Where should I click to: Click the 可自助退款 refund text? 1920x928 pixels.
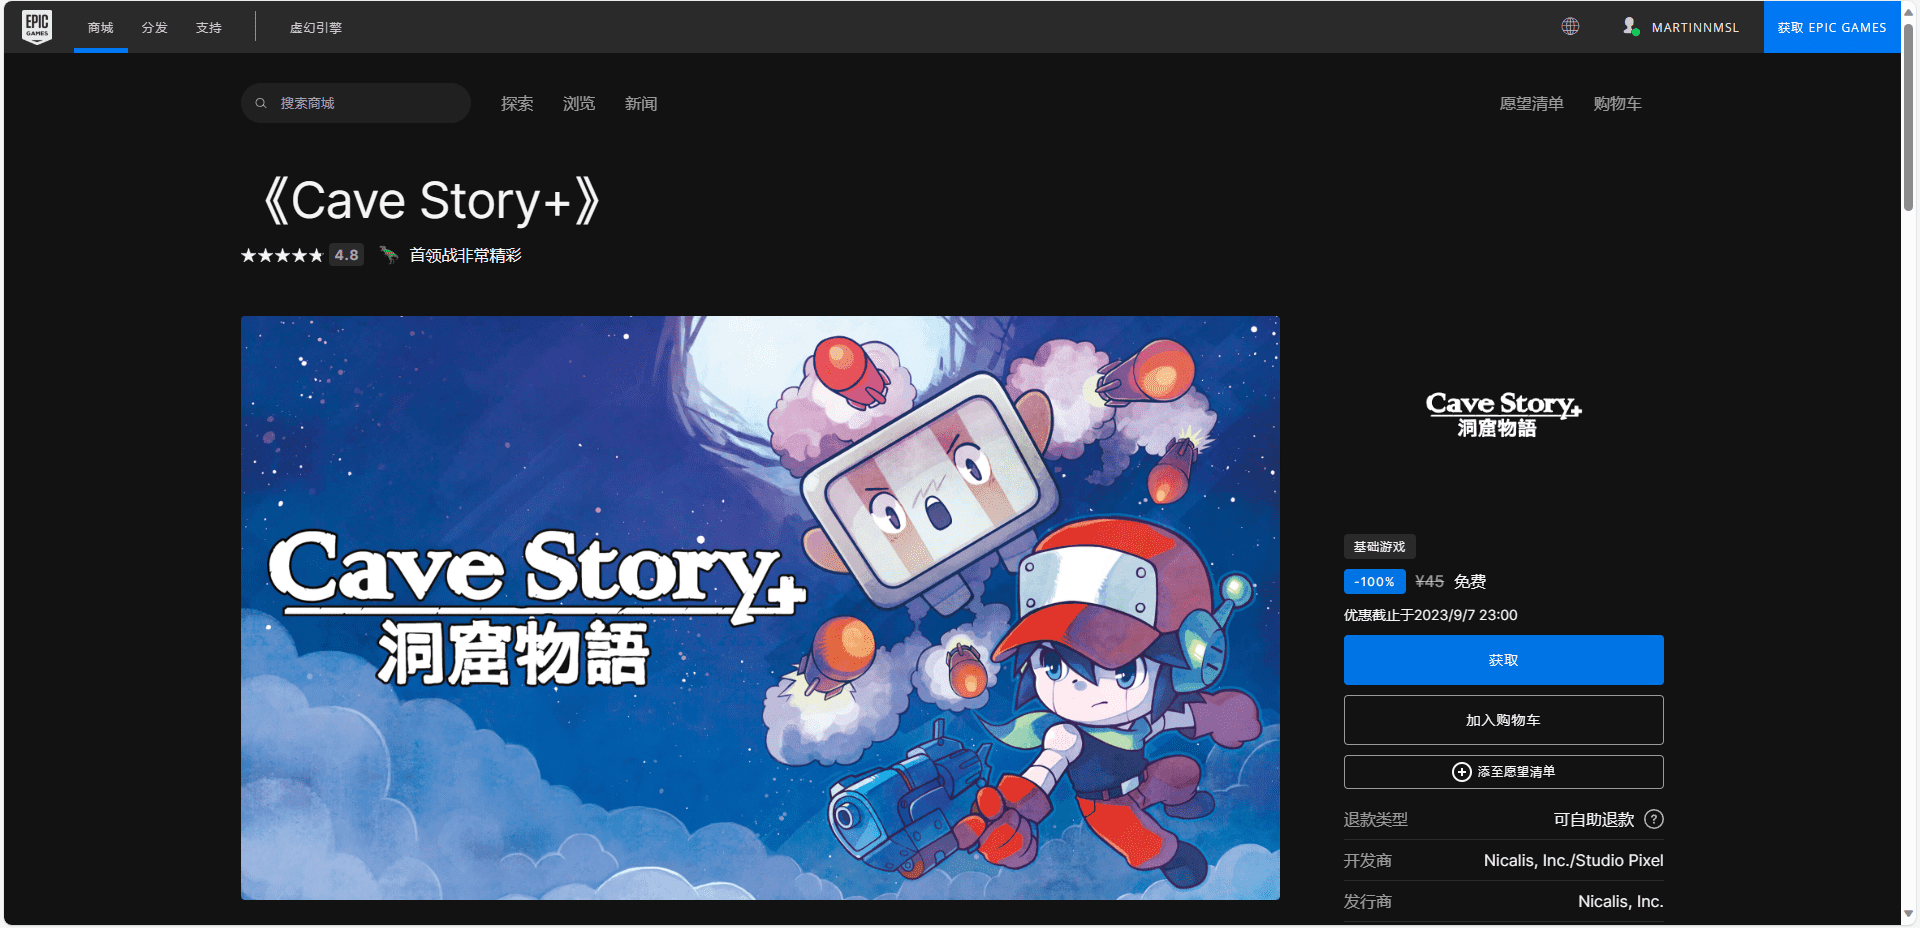[1594, 819]
